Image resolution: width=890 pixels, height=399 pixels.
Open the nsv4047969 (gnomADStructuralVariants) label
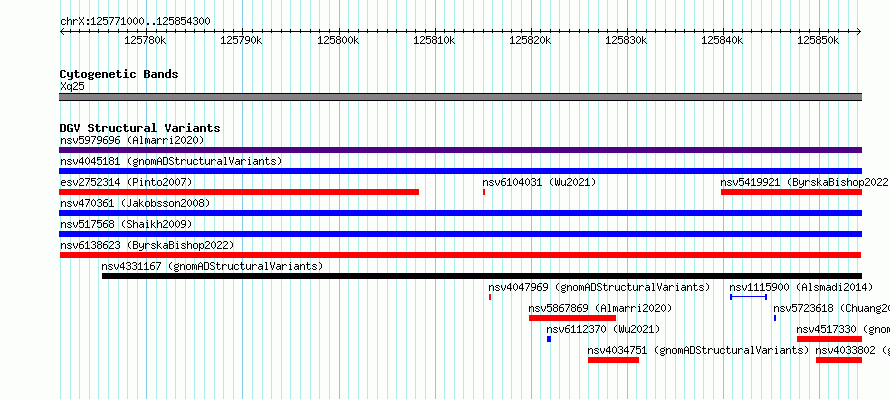pos(599,287)
